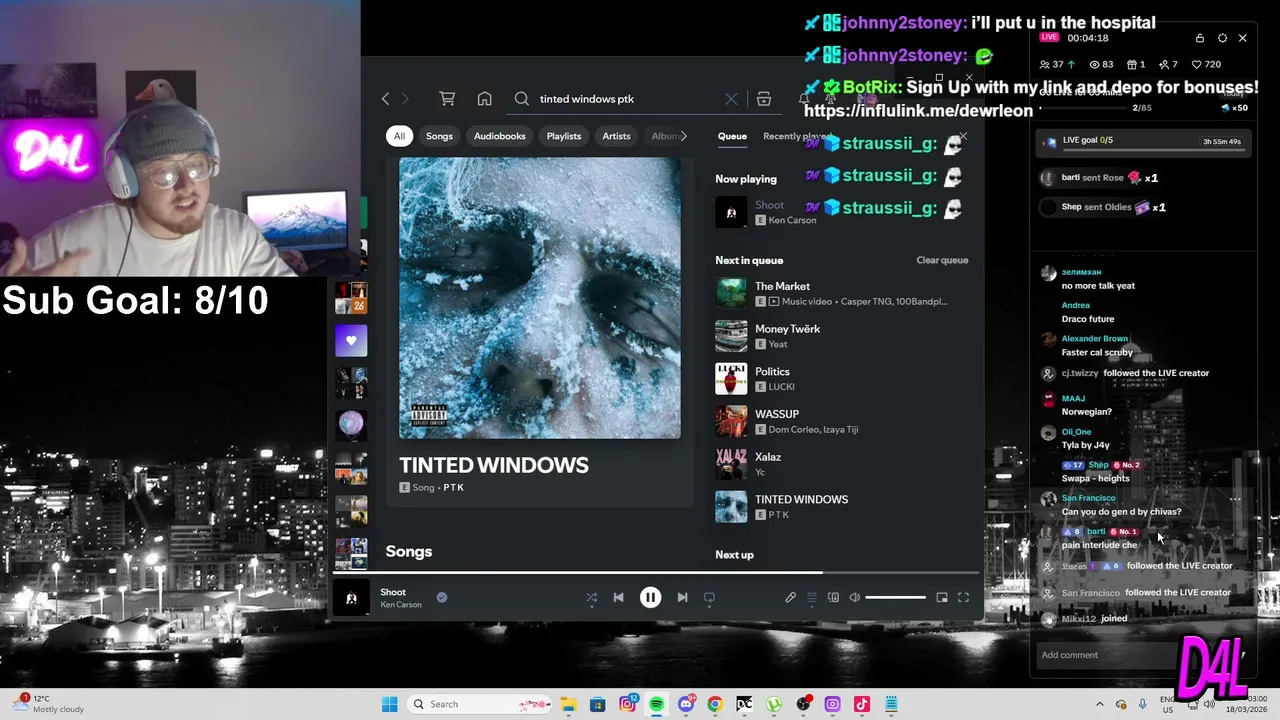Screen dimensions: 1280x720
Task: Open Discord from the taskbar
Action: pos(686,704)
